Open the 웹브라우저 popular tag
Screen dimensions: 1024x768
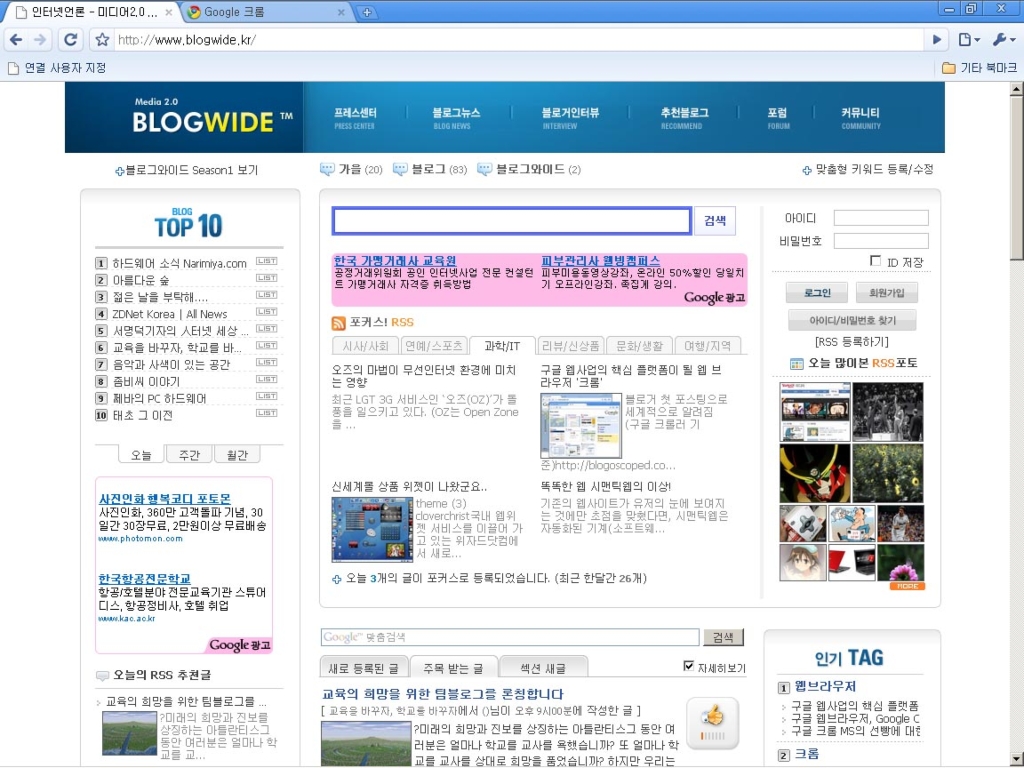point(825,686)
